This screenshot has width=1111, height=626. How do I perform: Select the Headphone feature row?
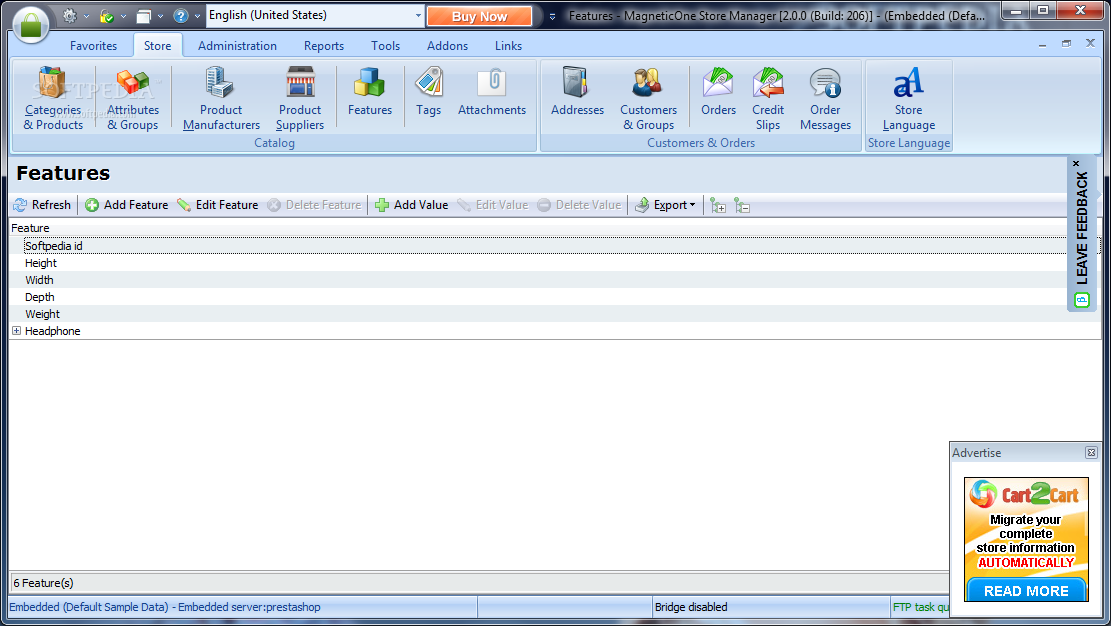coord(556,331)
